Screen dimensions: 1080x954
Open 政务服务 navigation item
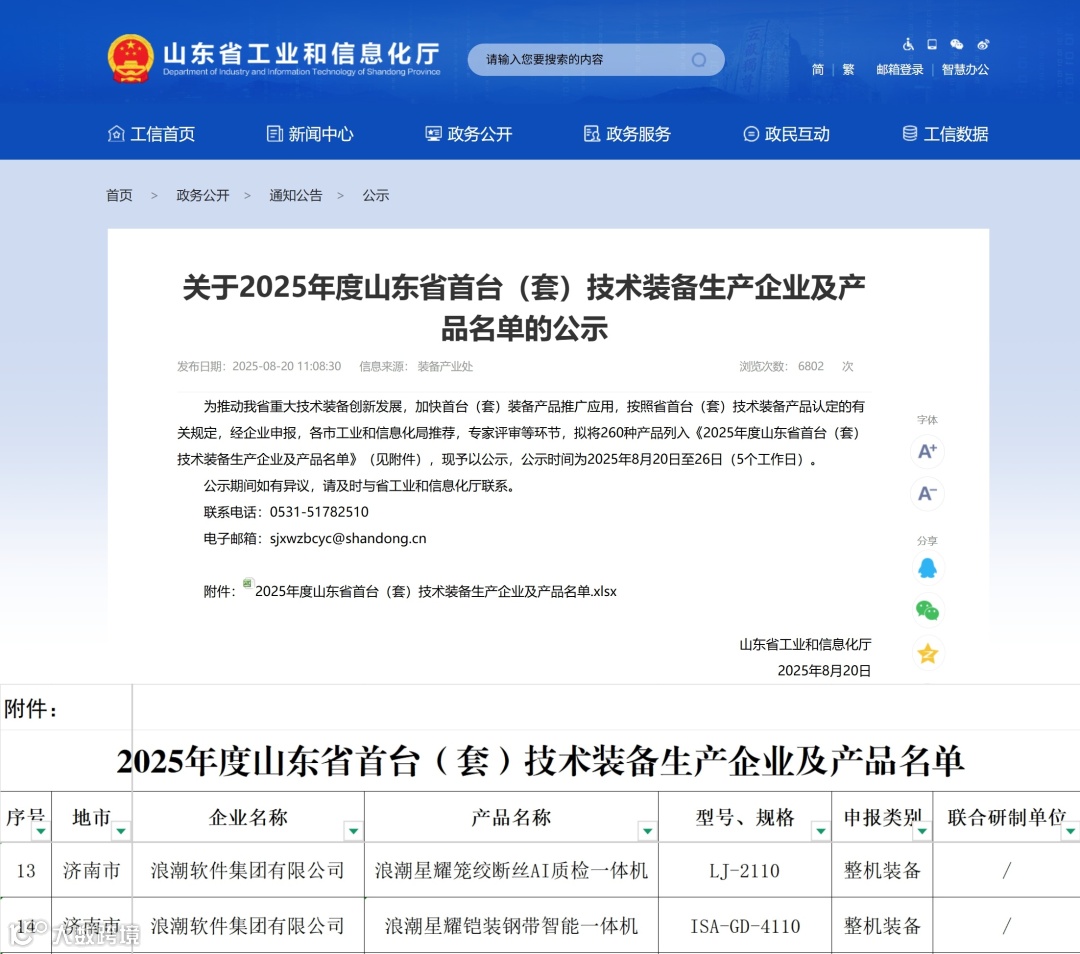pos(627,134)
